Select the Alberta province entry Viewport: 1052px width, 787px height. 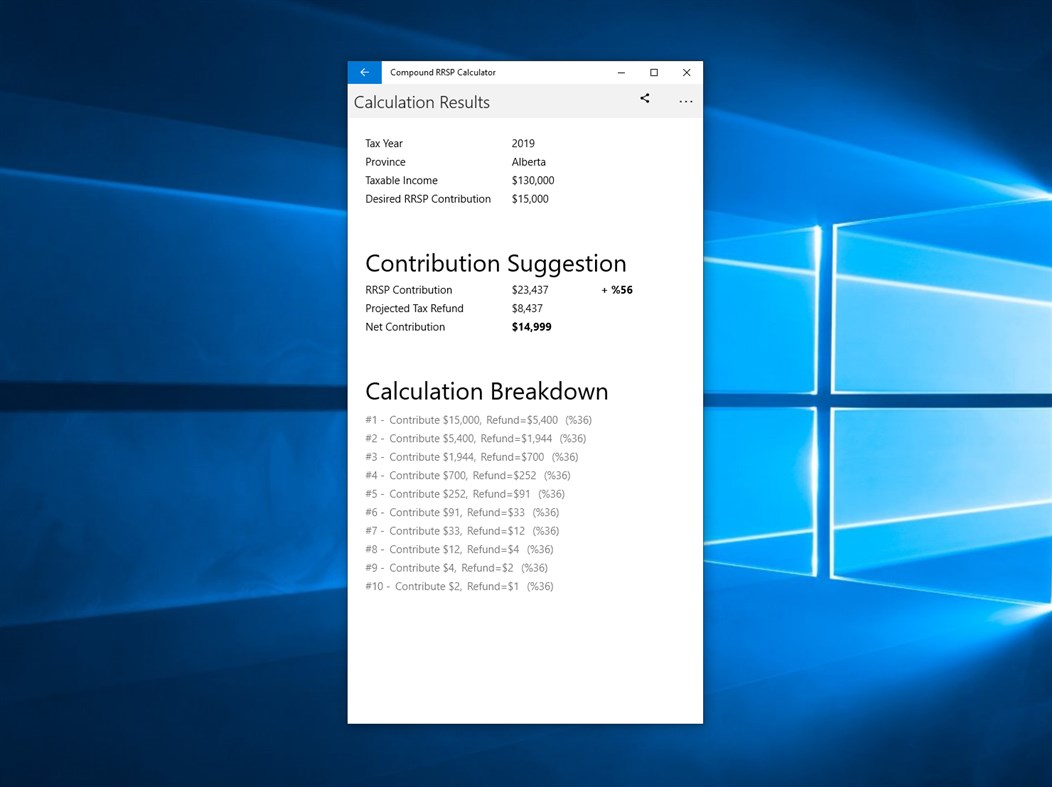coord(529,162)
